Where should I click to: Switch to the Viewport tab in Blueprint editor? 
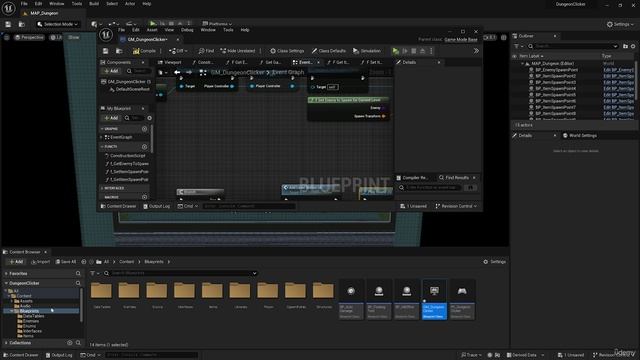pos(169,62)
